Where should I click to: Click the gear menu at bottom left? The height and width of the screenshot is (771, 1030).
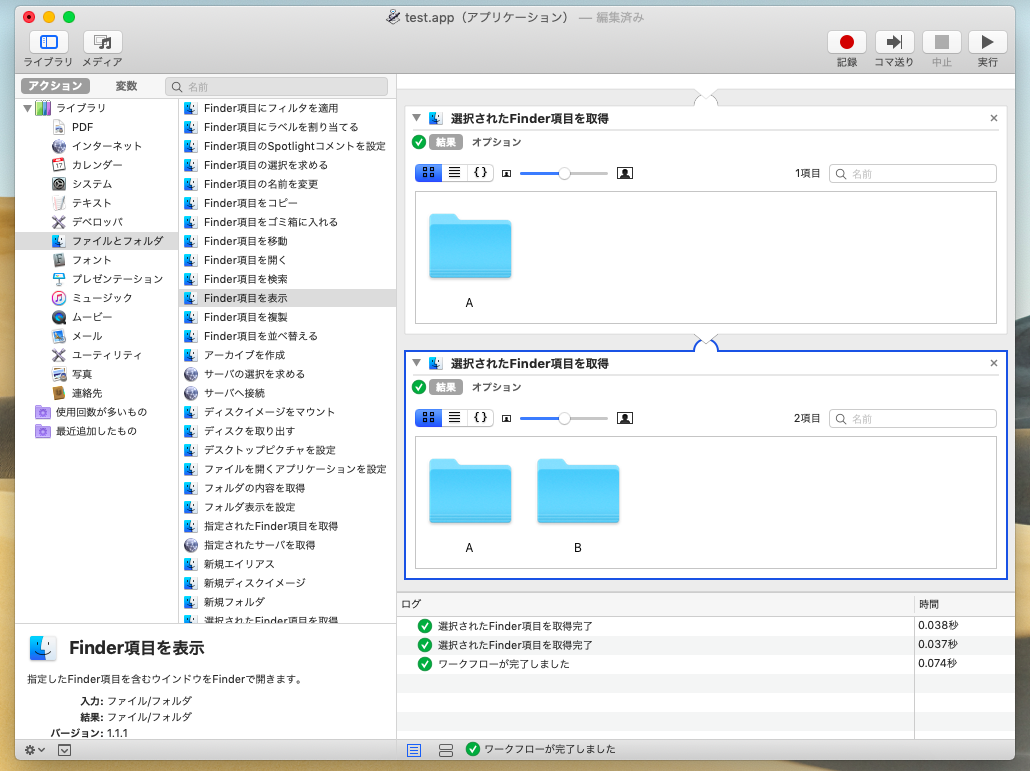click(35, 750)
